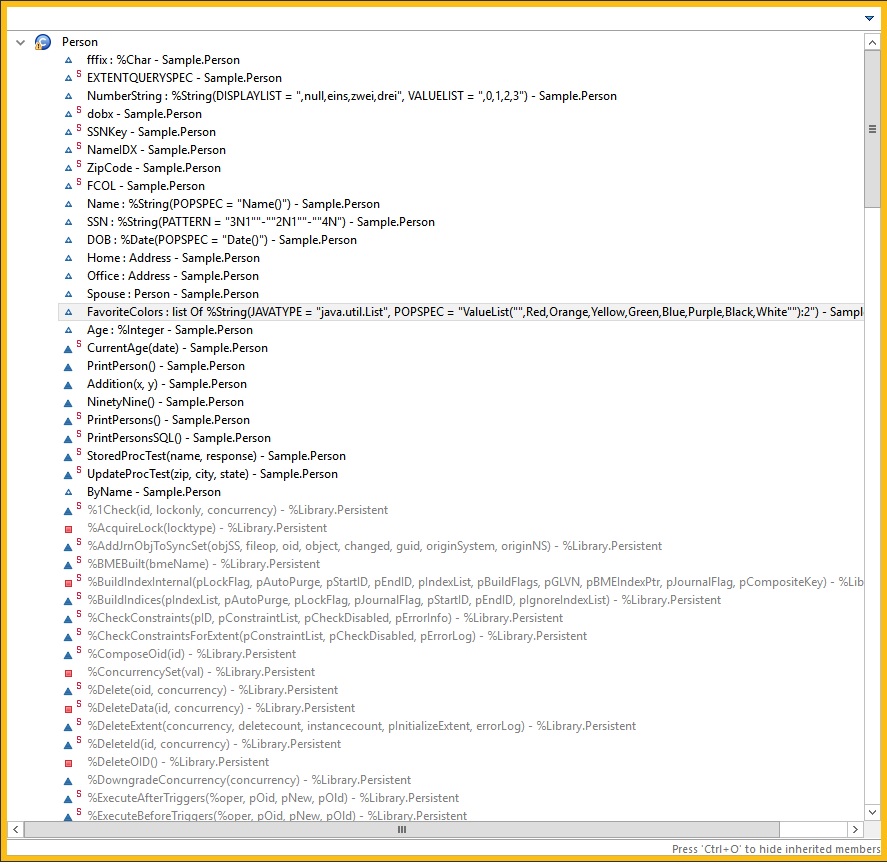Image resolution: width=887 pixels, height=864 pixels.
Task: Click the vertical scrollbar up arrow
Action: [x=872, y=42]
